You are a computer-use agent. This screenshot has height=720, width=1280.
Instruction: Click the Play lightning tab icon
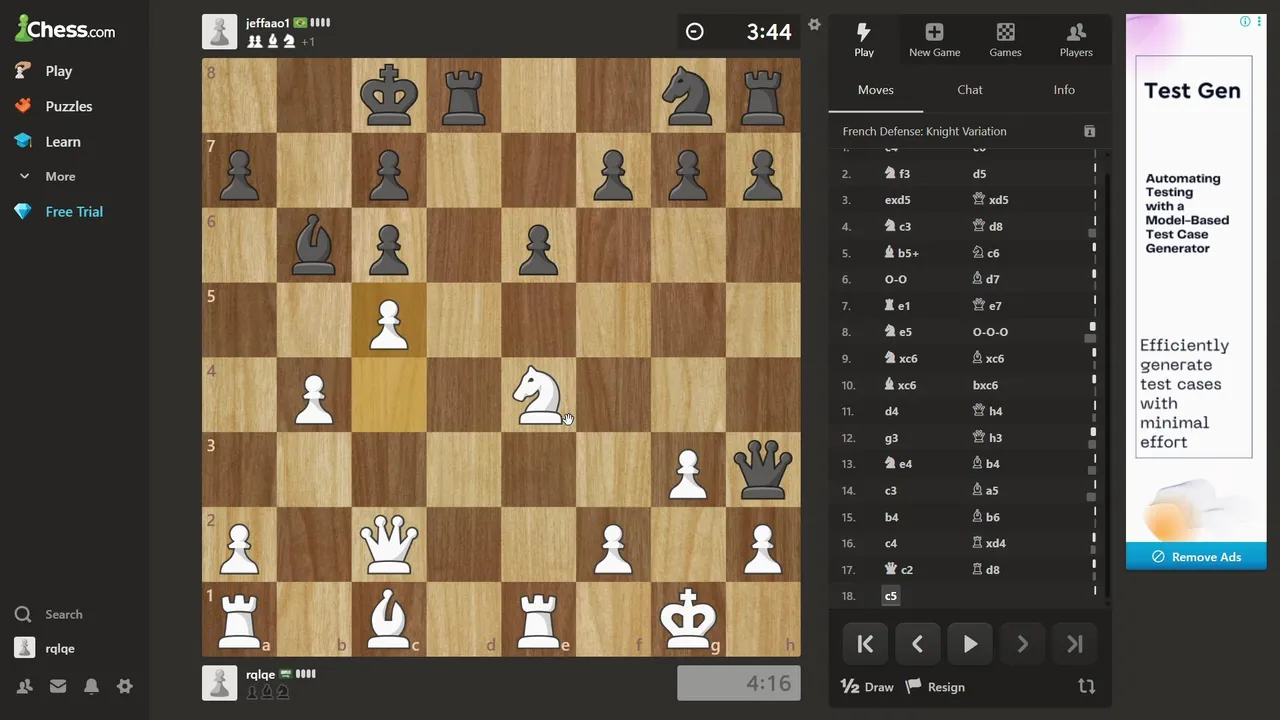[864, 40]
